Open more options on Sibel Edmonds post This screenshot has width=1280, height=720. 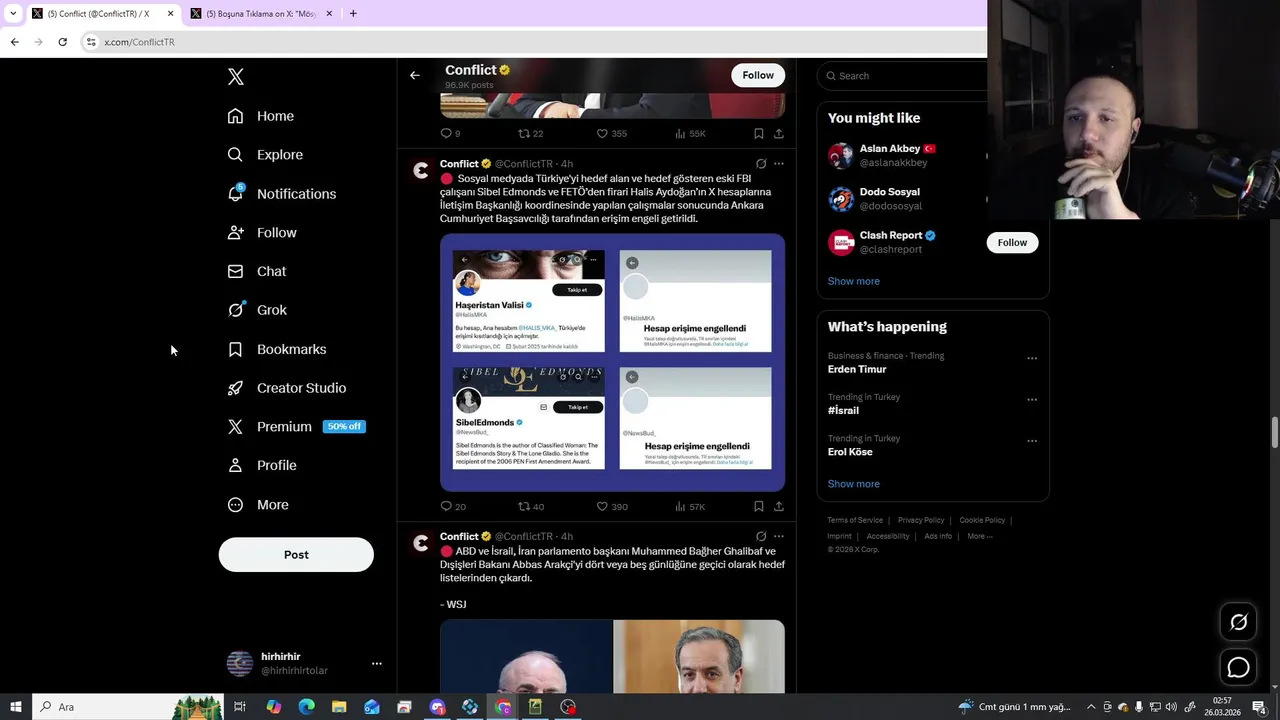click(779, 164)
